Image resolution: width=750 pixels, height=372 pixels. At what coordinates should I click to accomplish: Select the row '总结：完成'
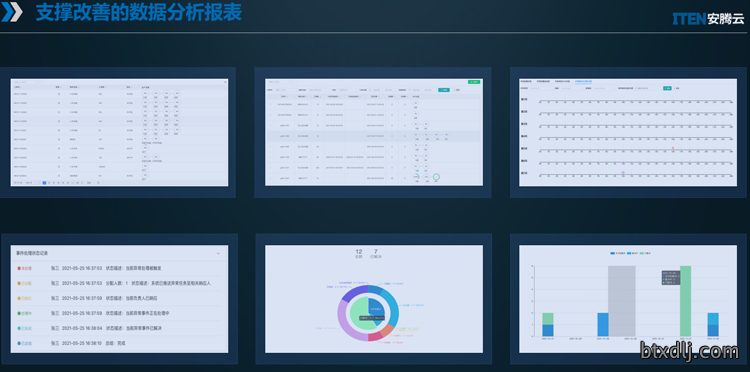point(119,343)
